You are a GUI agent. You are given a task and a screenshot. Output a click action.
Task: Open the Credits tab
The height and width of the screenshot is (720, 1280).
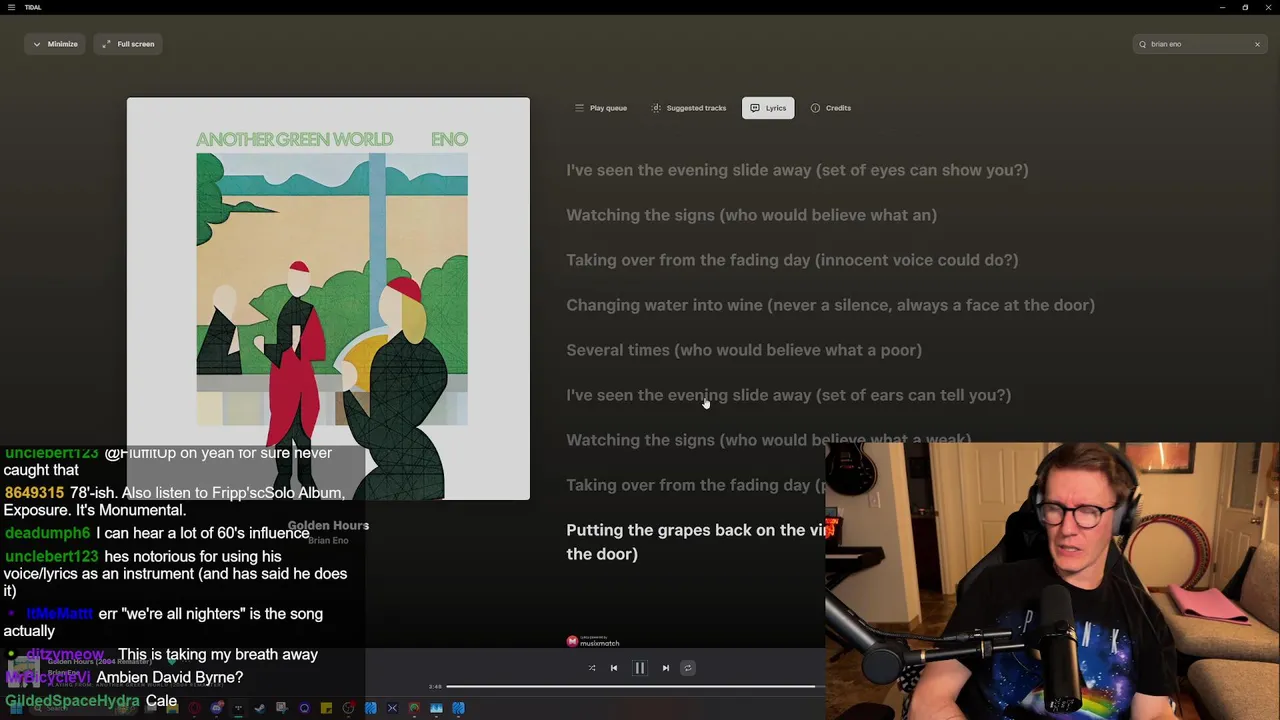coord(831,108)
